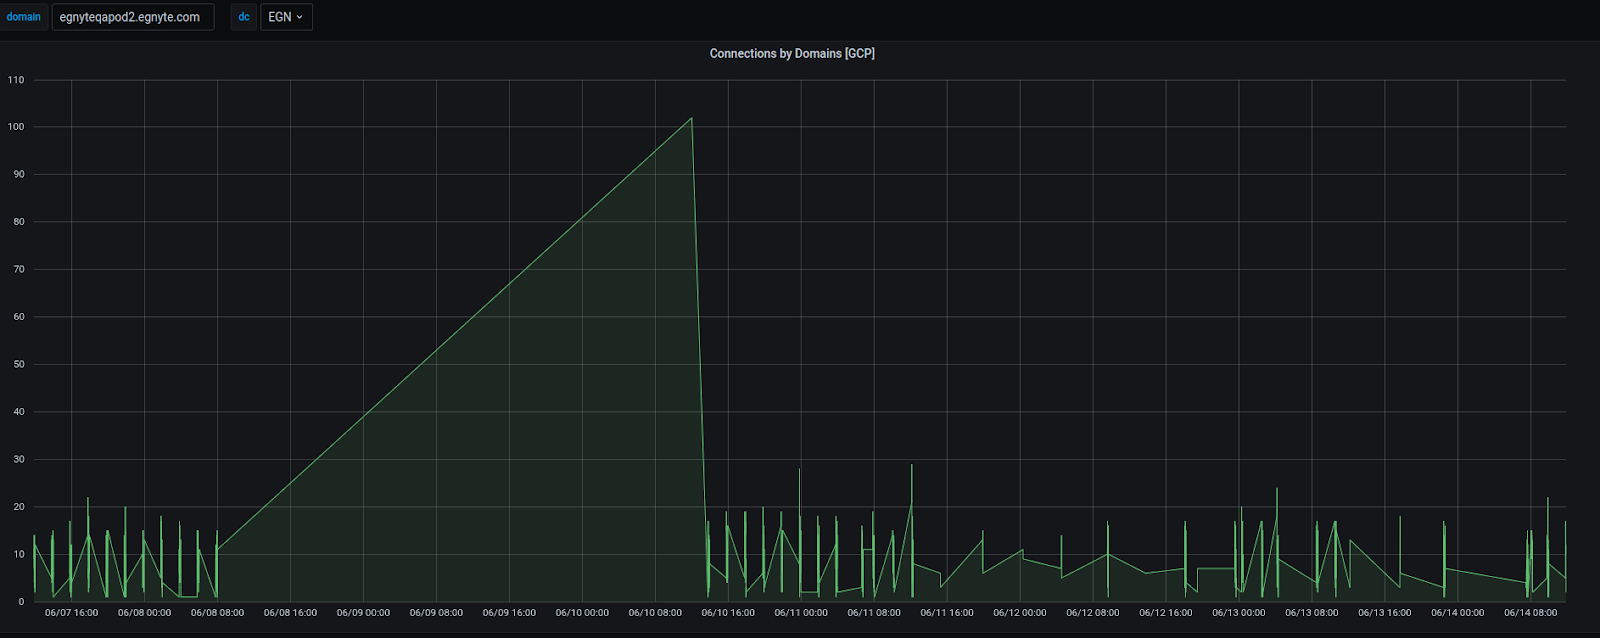Image resolution: width=1600 pixels, height=638 pixels.
Task: Open the EGN data center dropdown
Action: (x=286, y=17)
